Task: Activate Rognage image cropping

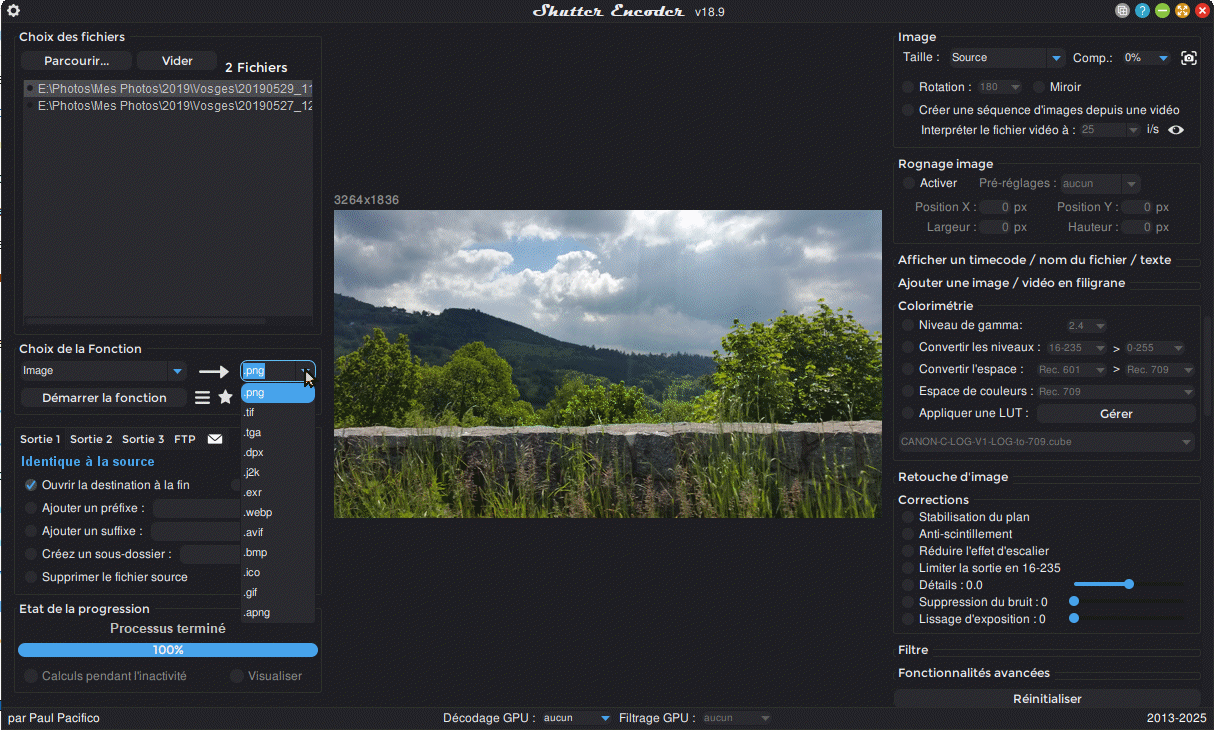Action: [x=908, y=183]
